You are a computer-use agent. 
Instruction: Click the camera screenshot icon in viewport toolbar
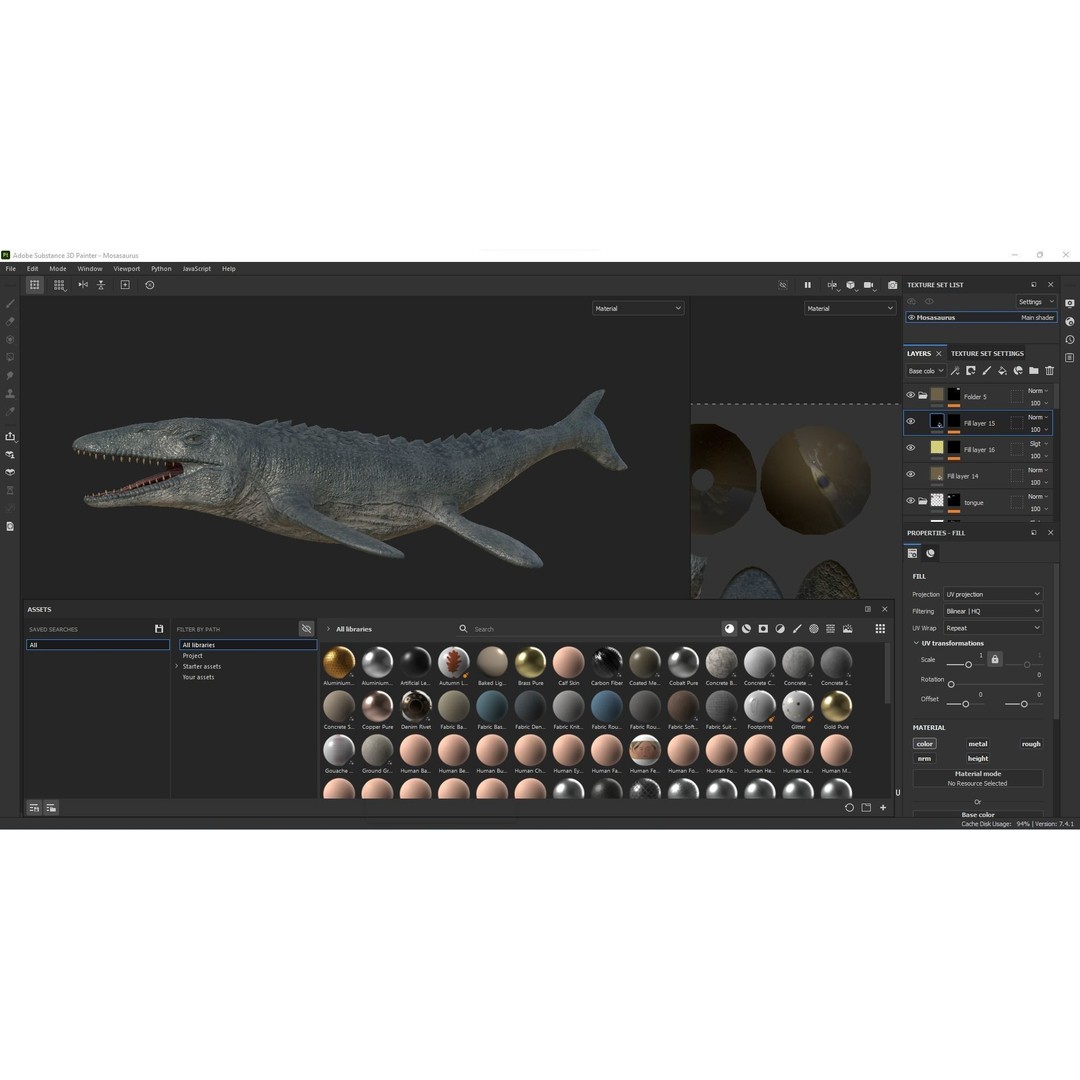(892, 285)
